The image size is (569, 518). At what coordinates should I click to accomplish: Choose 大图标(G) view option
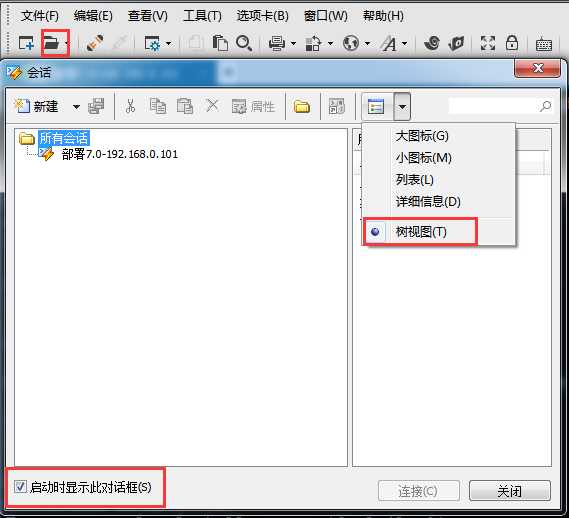(422, 136)
